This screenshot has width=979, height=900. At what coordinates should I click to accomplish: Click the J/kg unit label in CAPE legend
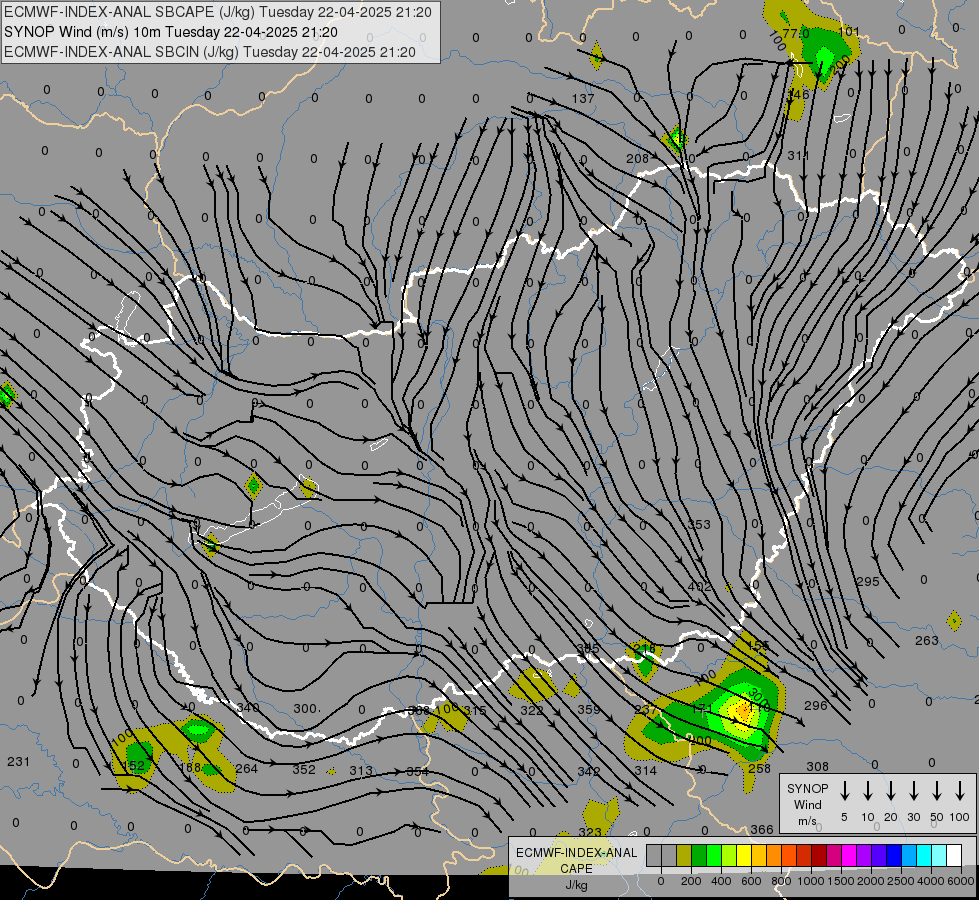[576, 885]
